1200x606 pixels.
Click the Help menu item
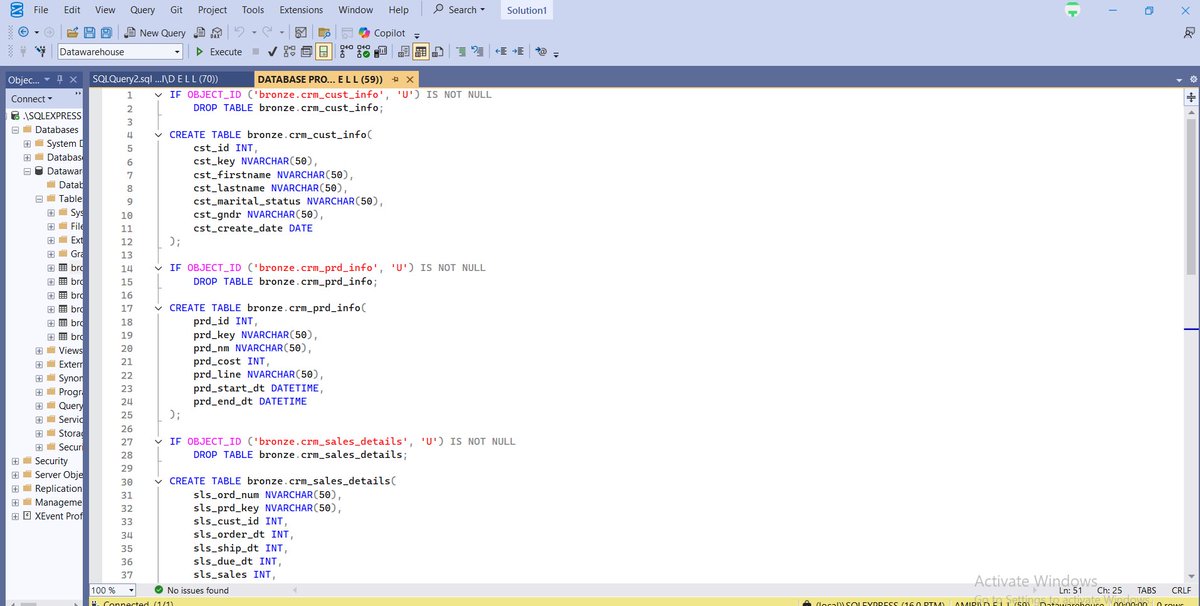click(398, 10)
